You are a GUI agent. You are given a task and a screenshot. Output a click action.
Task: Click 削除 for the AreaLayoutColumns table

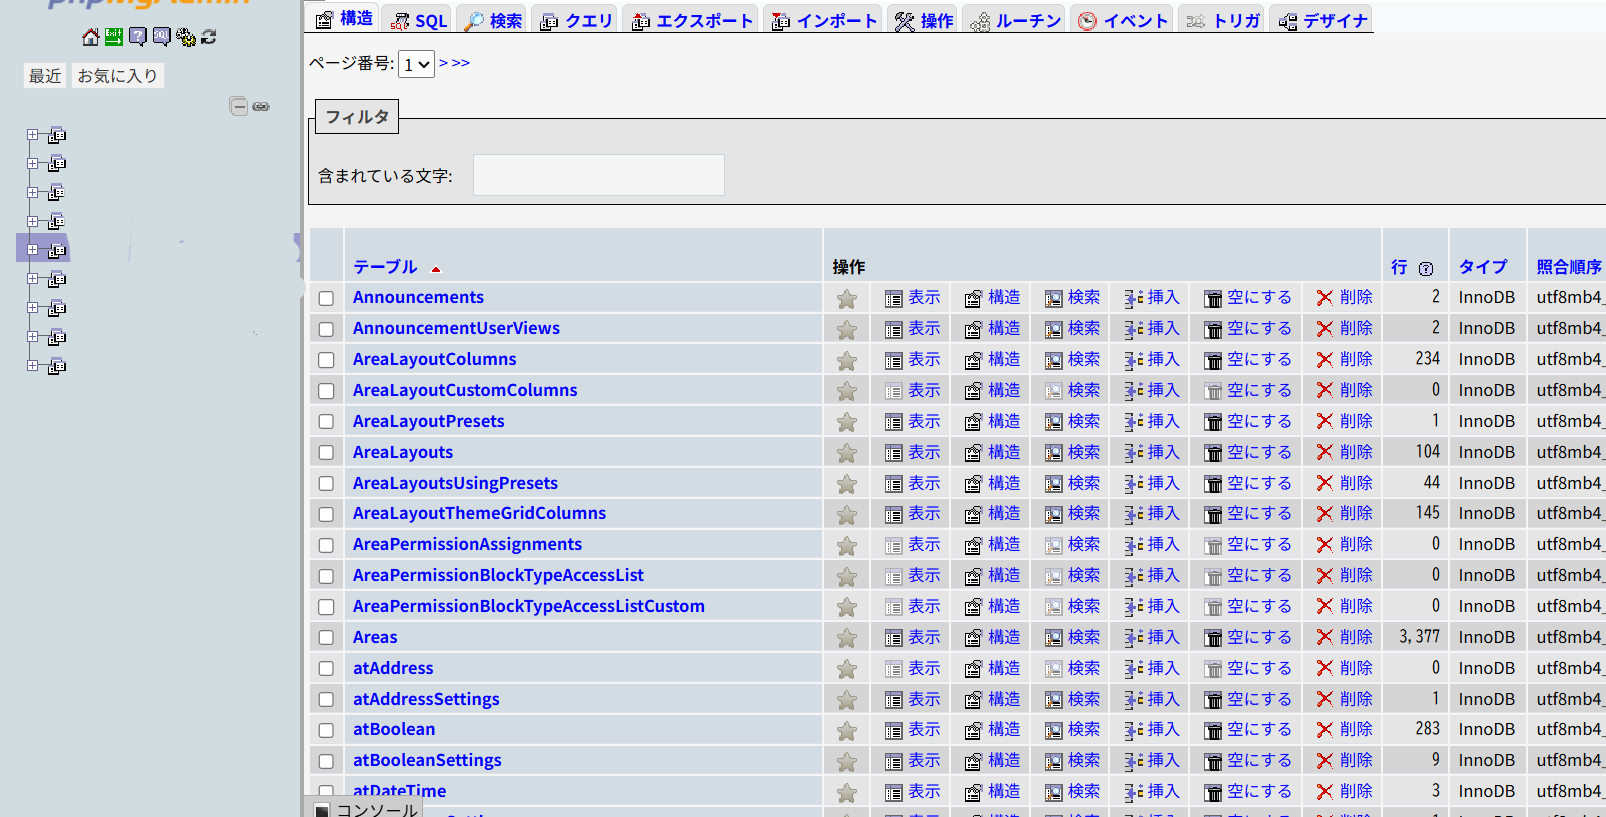click(1345, 359)
